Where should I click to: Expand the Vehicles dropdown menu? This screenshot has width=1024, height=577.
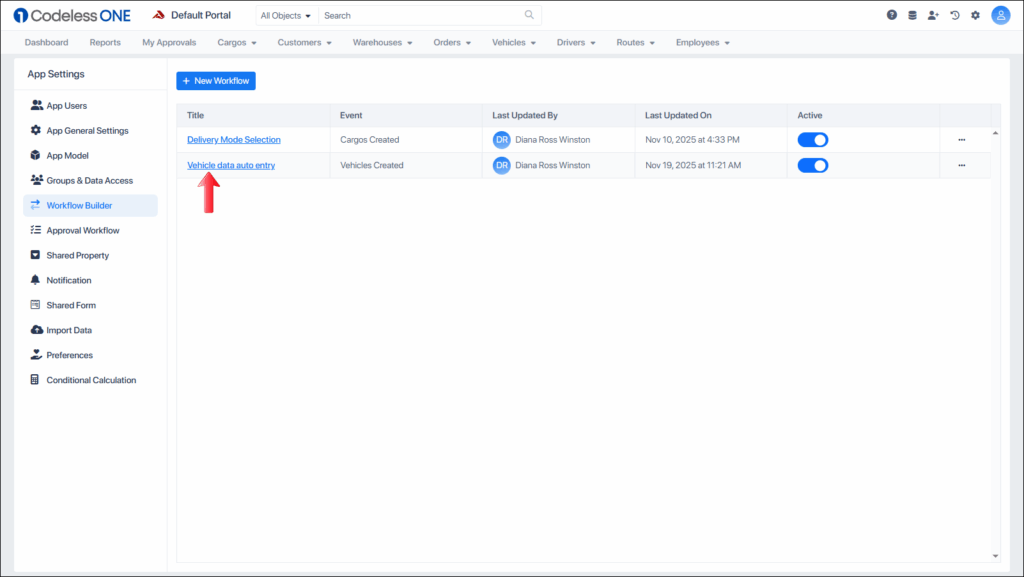[x=513, y=42]
